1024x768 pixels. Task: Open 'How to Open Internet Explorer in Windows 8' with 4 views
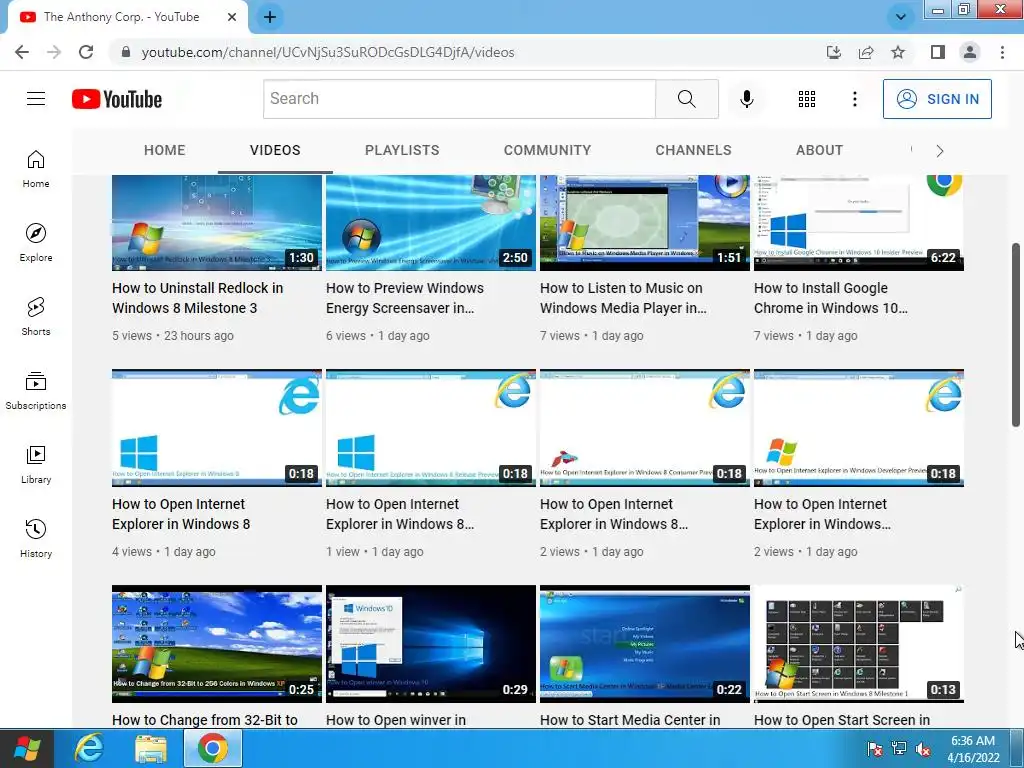click(181, 514)
